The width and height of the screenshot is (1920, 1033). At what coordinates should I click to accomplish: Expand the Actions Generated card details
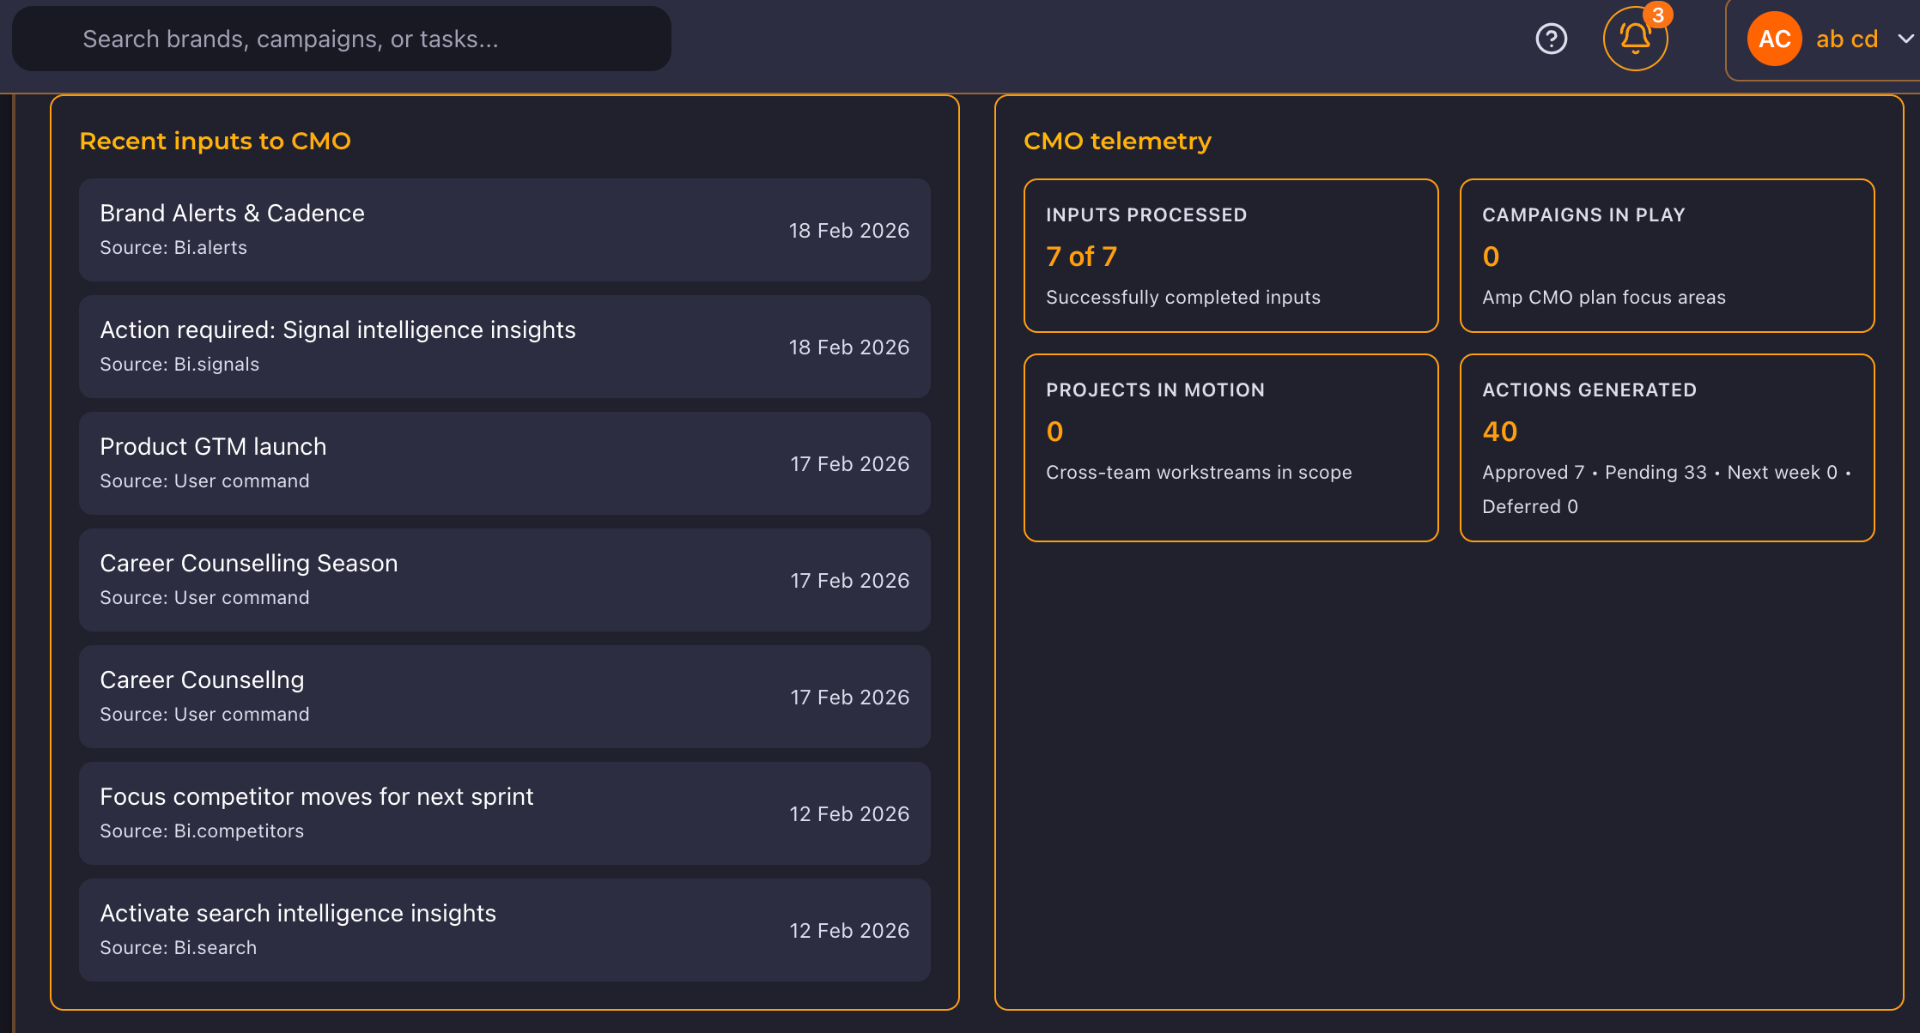point(1667,447)
